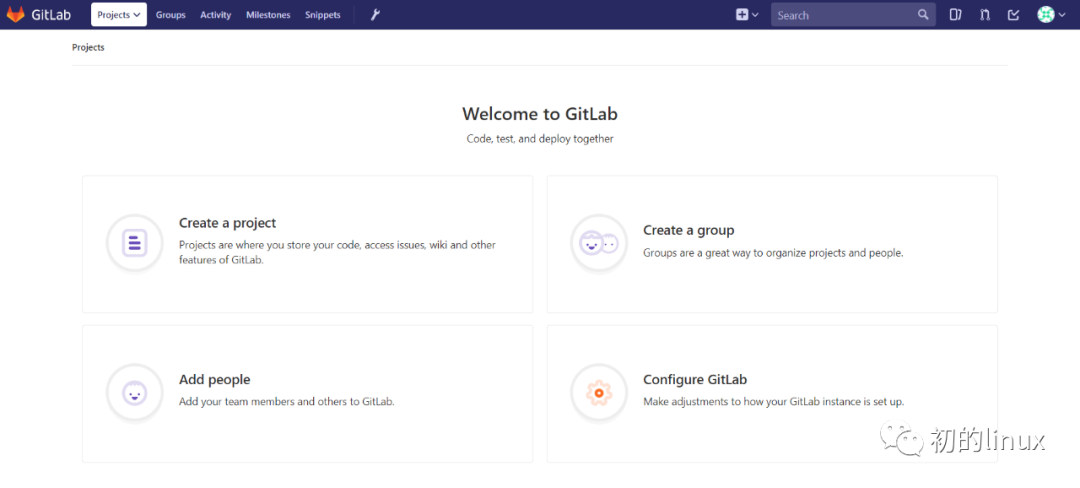1080x488 pixels.
Task: Click the search magnifier icon
Action: (923, 14)
